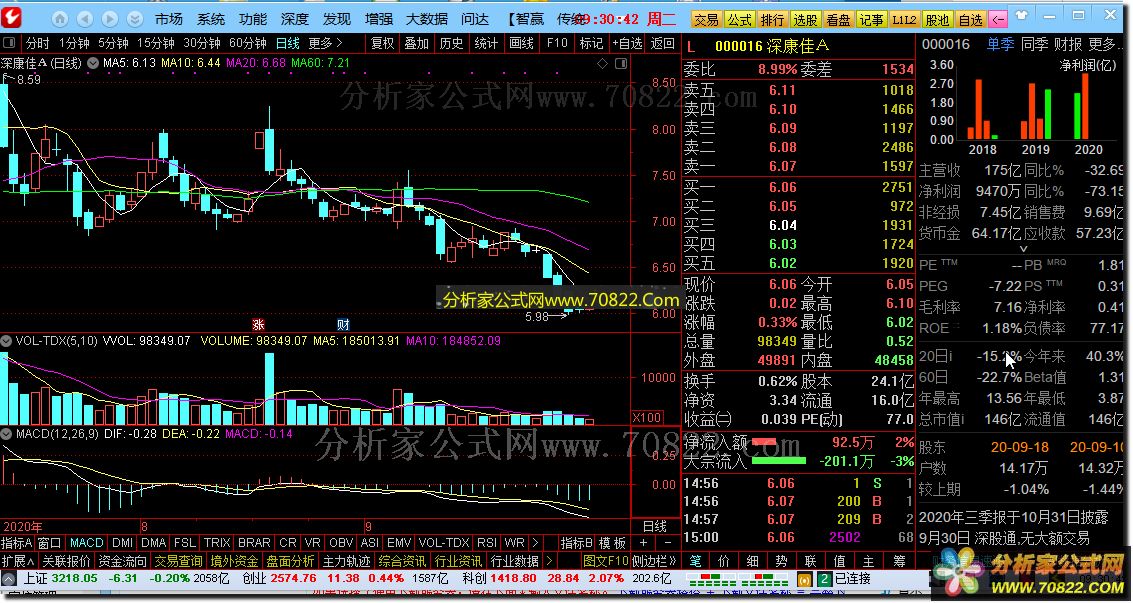This screenshot has height=603, width=1133.
Task: Click the 叠加 overlay button
Action: [x=417, y=43]
